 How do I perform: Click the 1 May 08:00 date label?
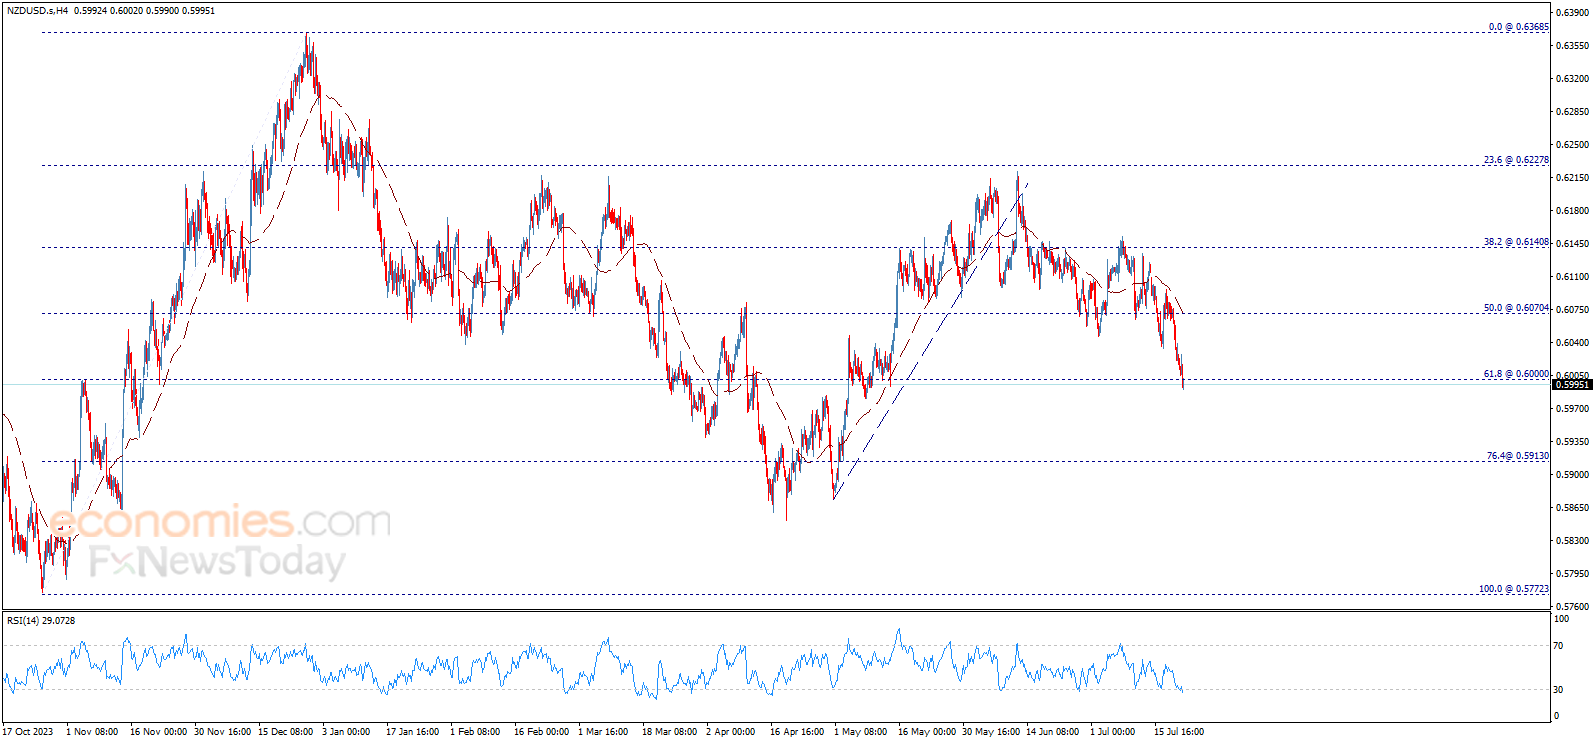pyautogui.click(x=860, y=732)
